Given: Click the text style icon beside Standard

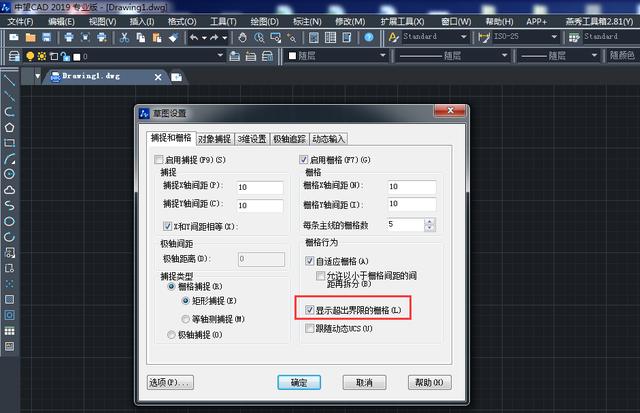Looking at the screenshot, I should pos(393,38).
